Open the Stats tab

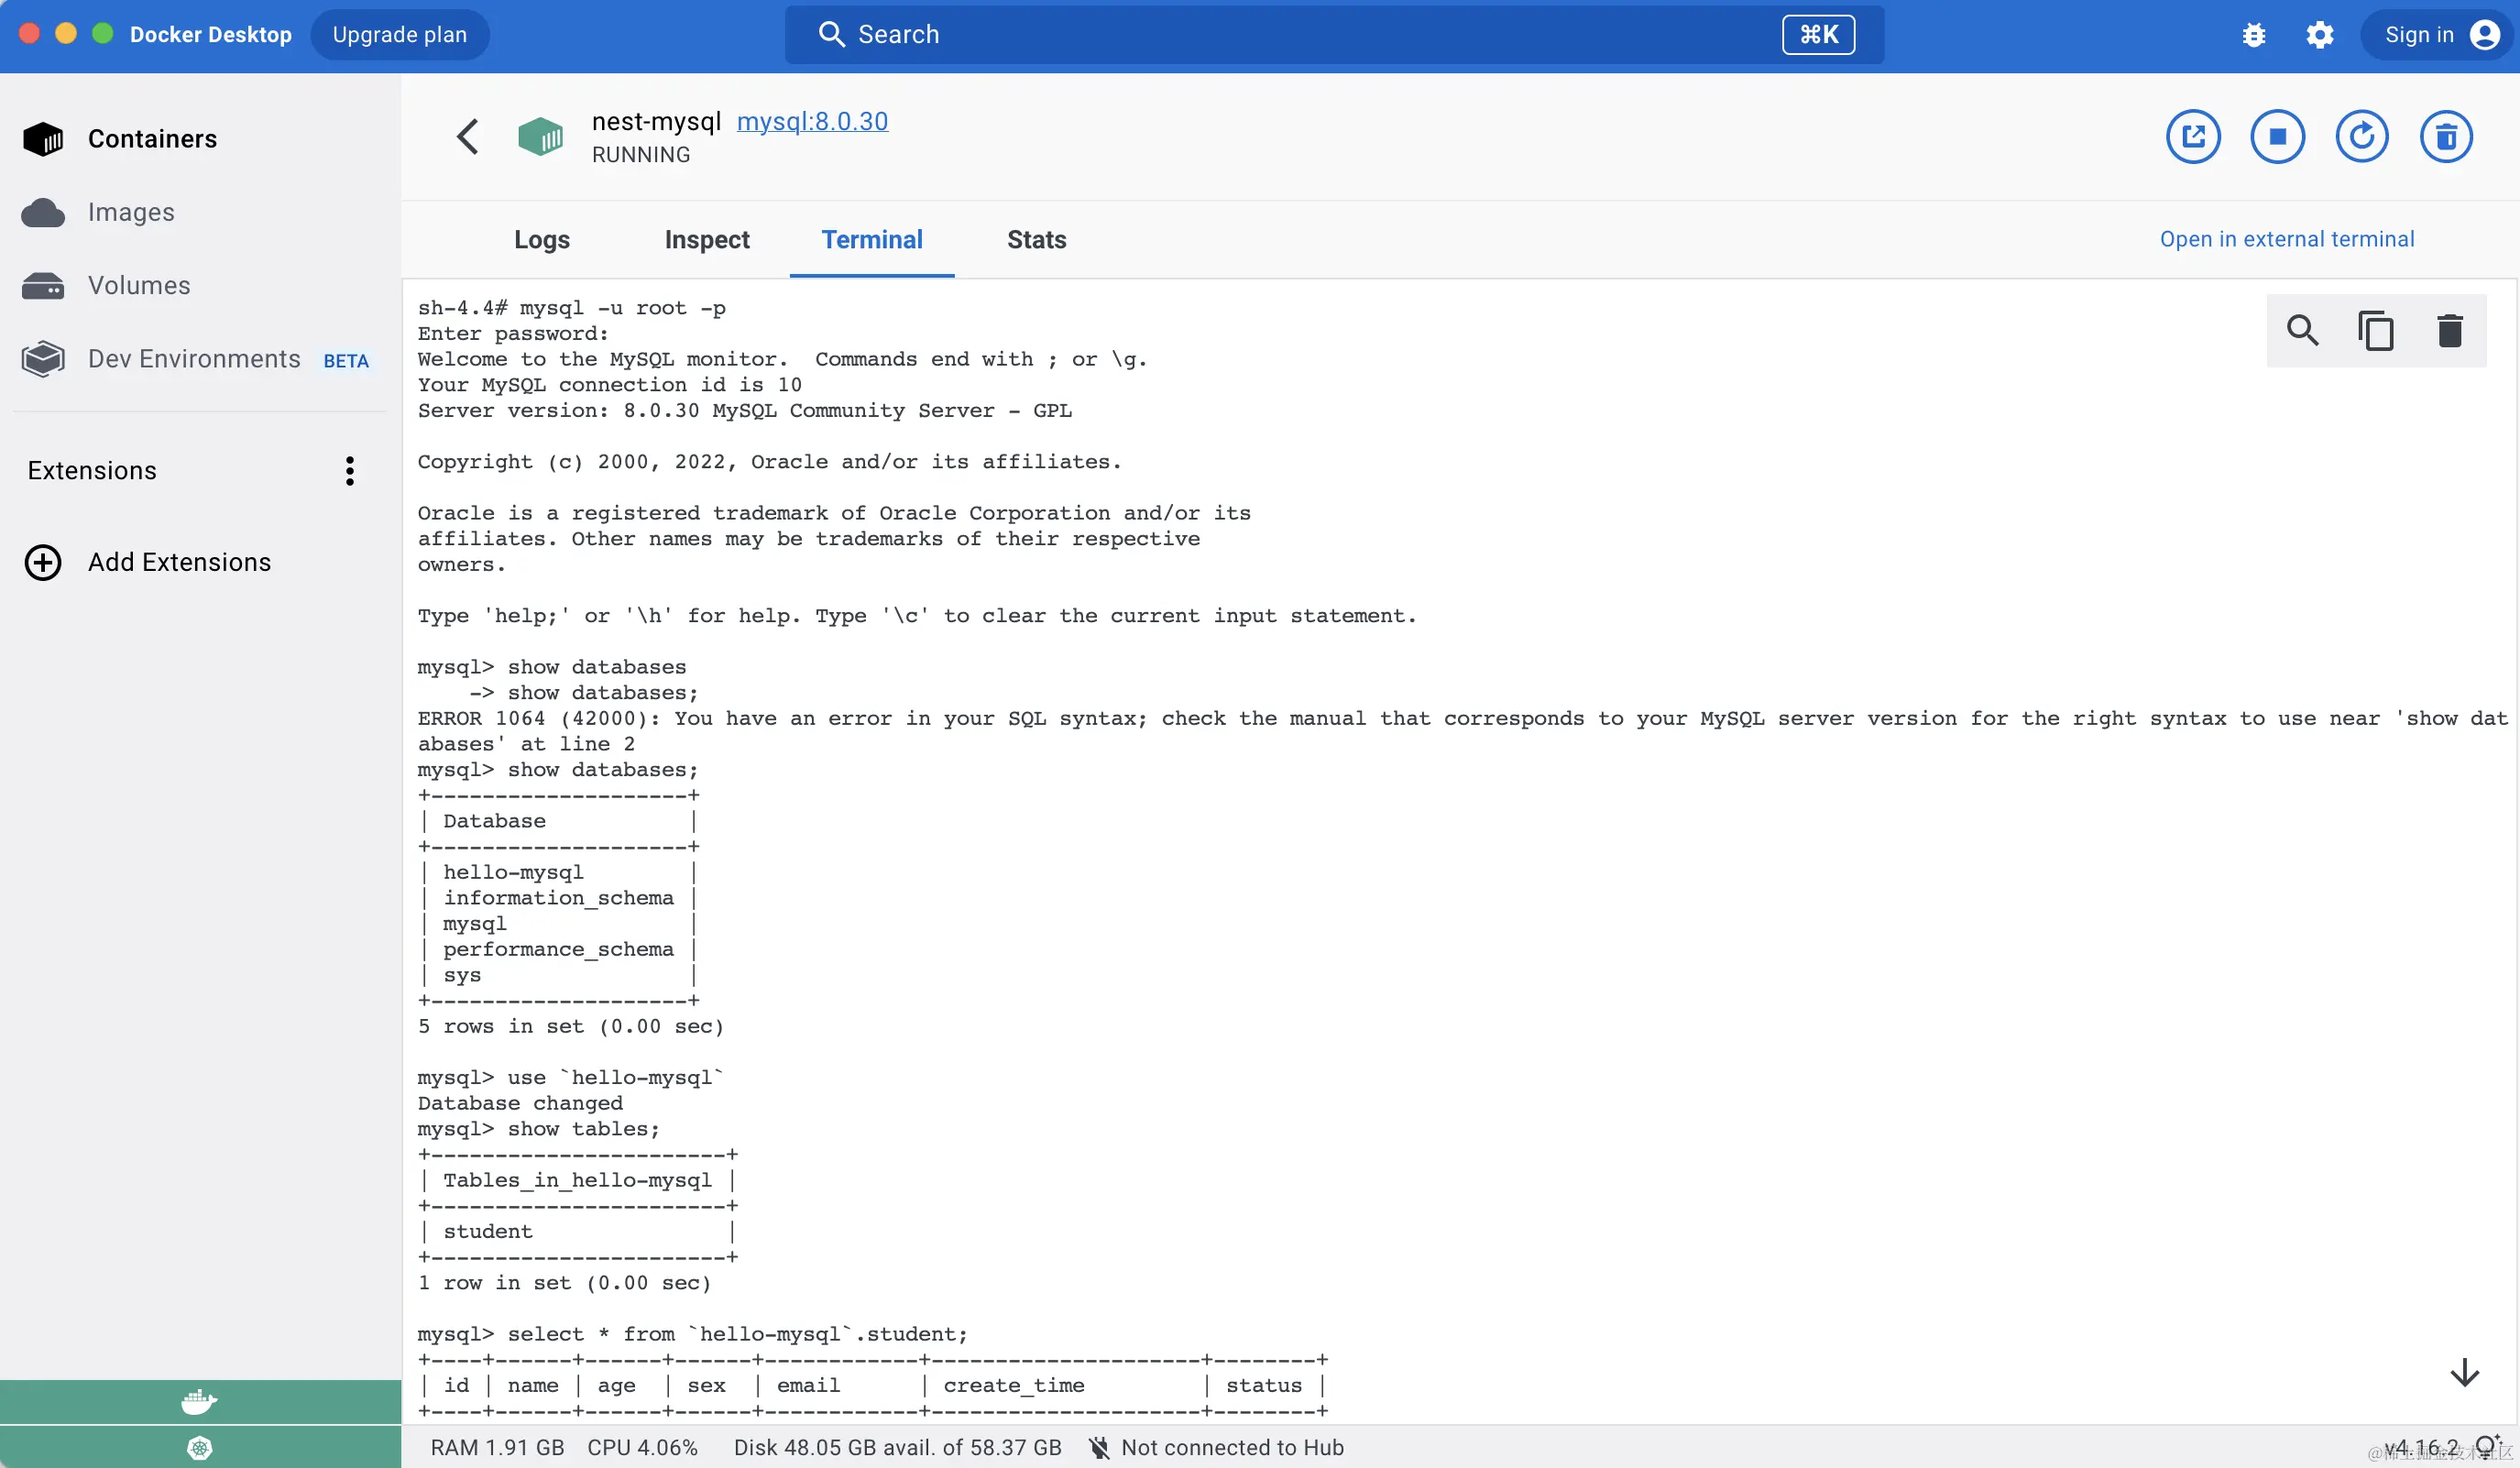pyautogui.click(x=1036, y=240)
